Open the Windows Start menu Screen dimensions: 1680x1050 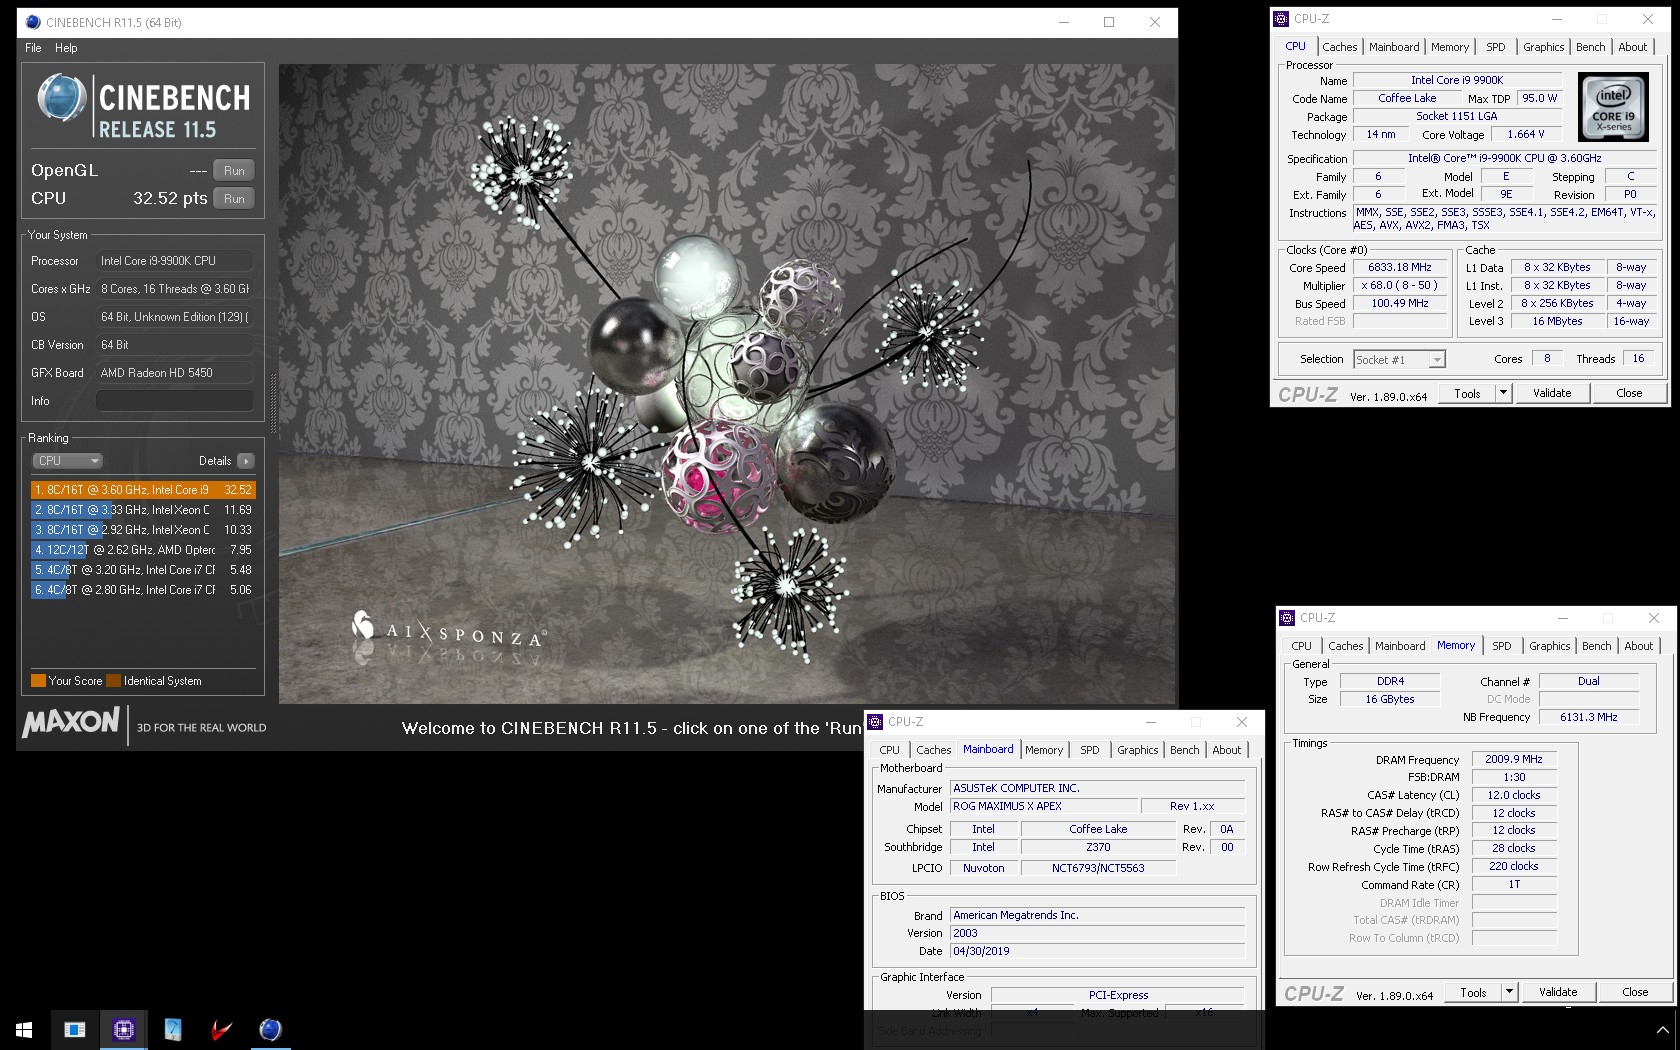24,1029
